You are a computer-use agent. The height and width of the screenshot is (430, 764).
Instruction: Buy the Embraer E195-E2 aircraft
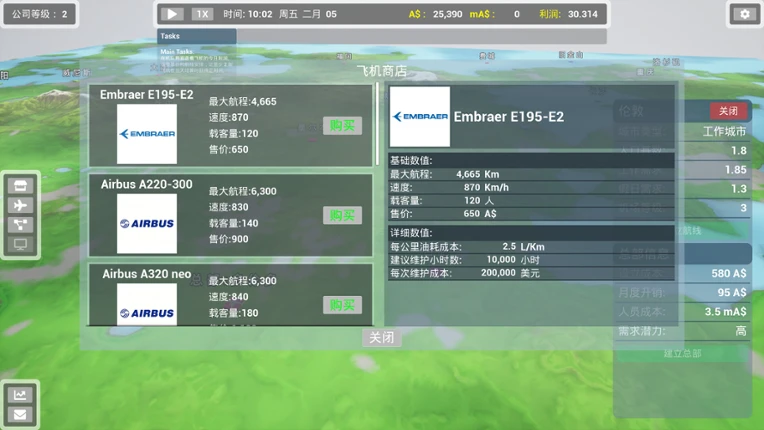click(343, 126)
